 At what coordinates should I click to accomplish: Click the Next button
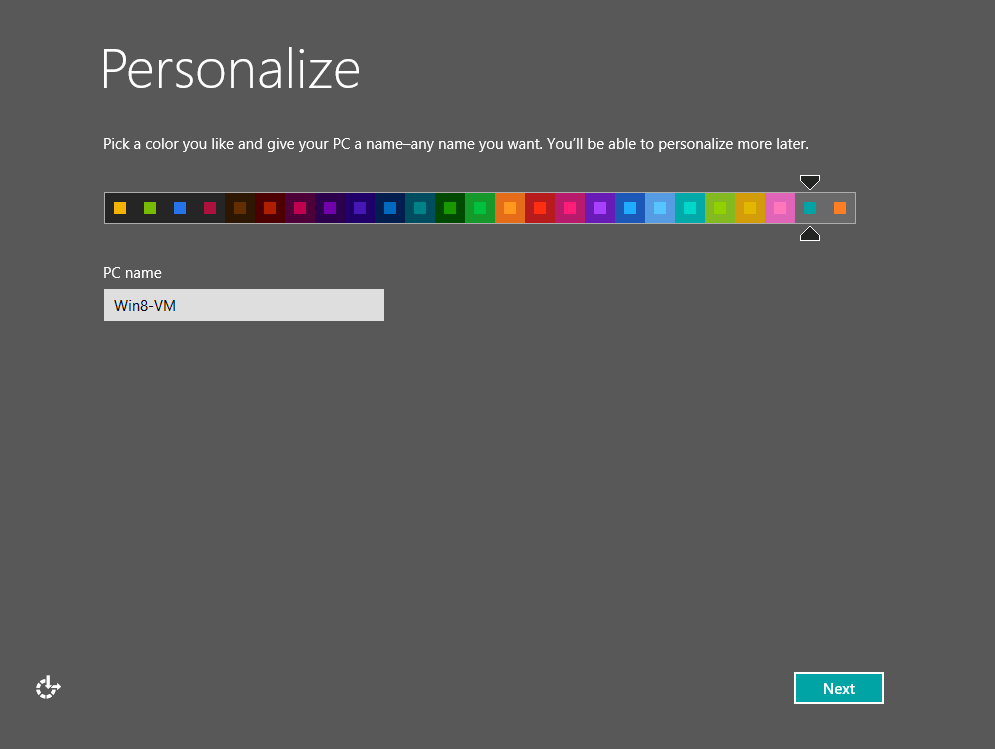click(x=838, y=688)
